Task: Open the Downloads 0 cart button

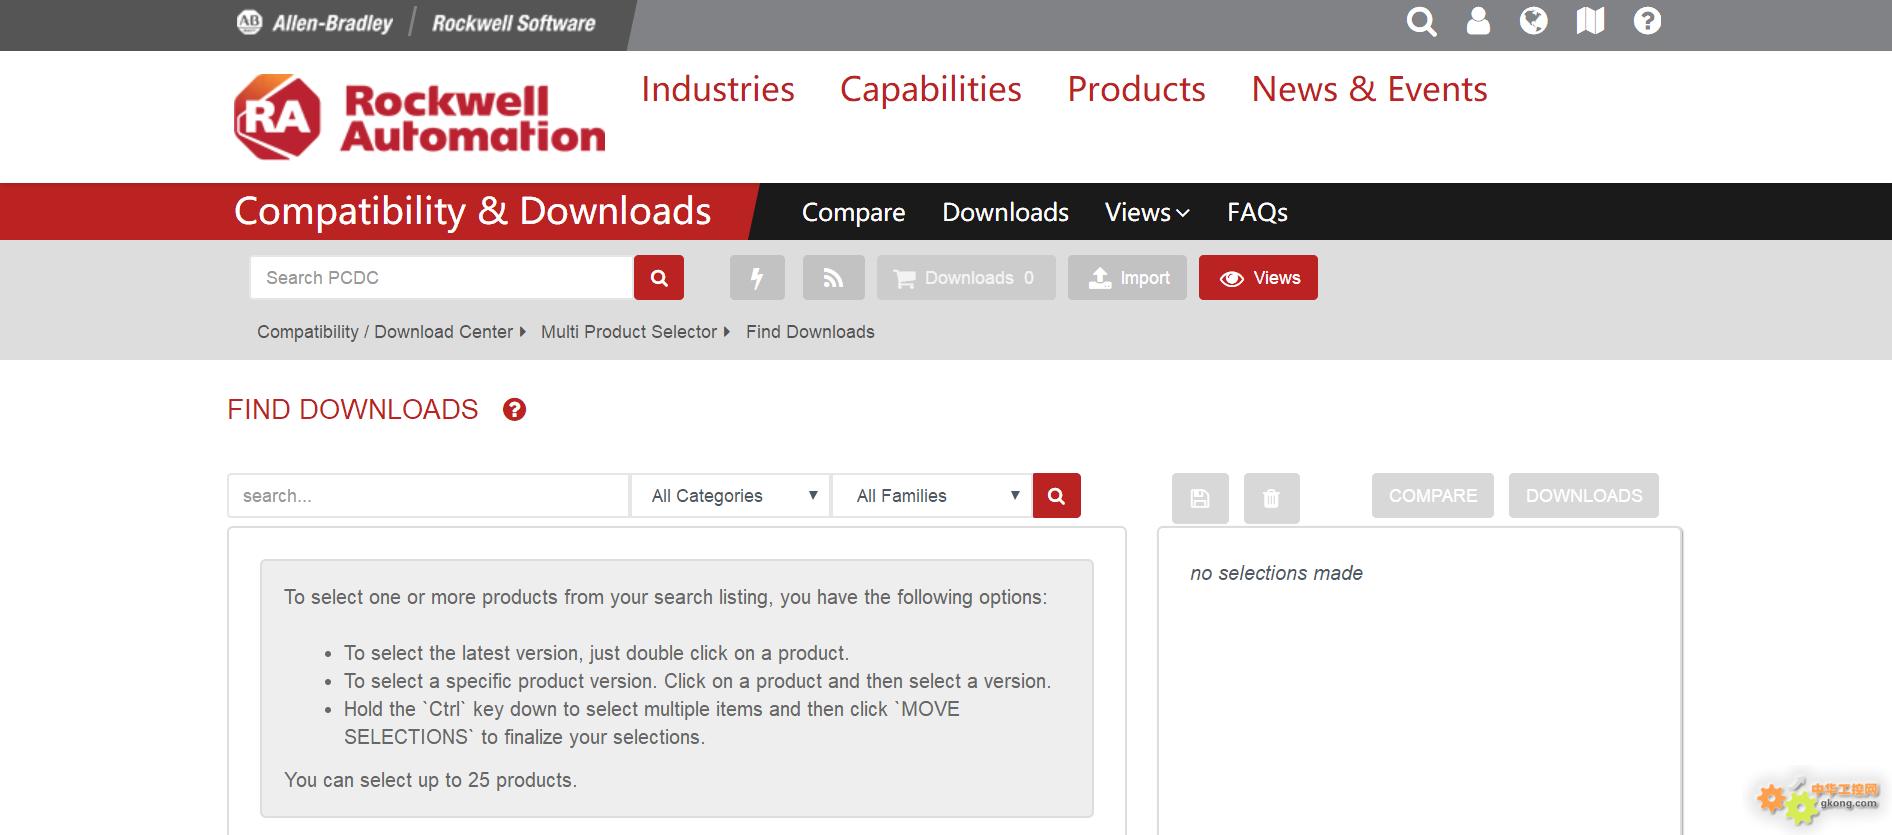Action: coord(966,278)
